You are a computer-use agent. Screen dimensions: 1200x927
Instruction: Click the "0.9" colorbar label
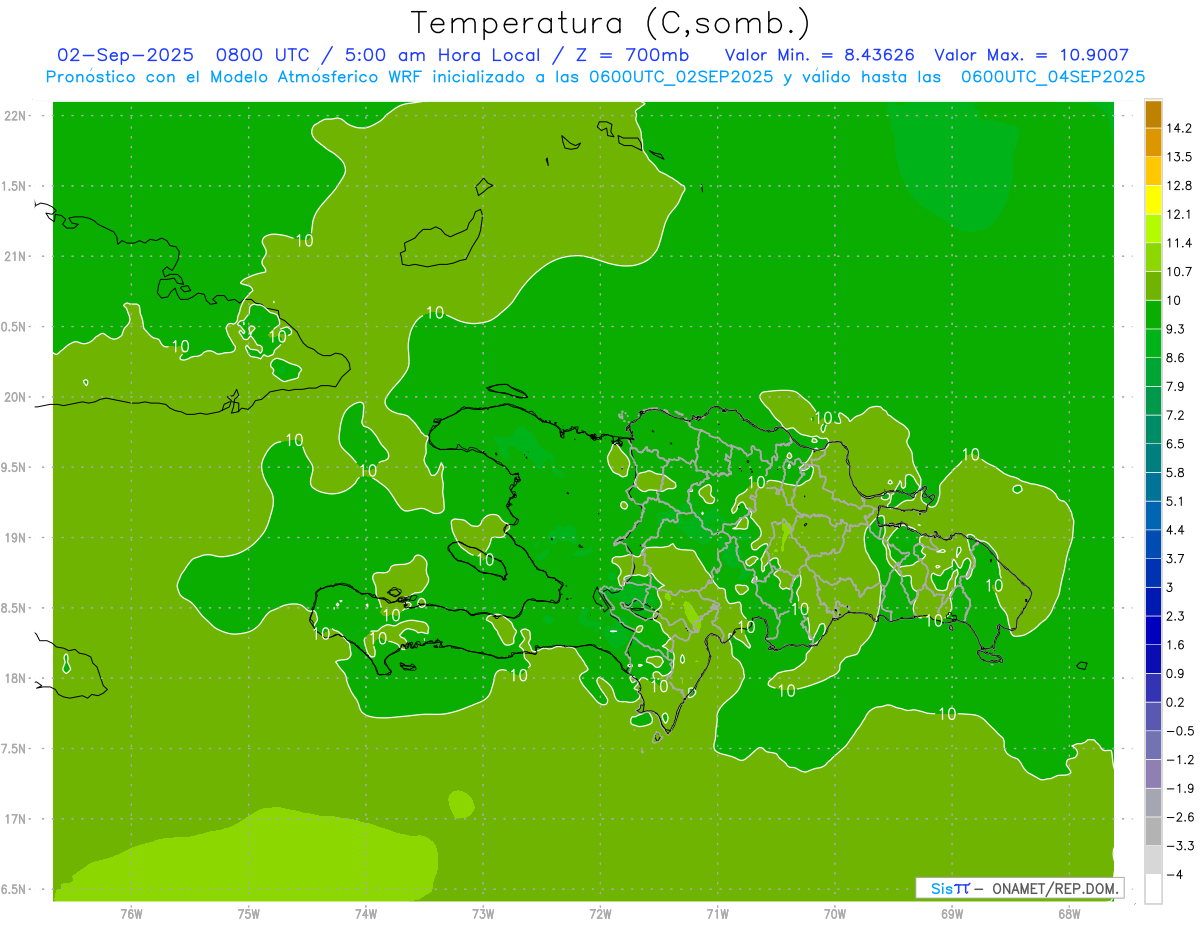tap(1176, 674)
